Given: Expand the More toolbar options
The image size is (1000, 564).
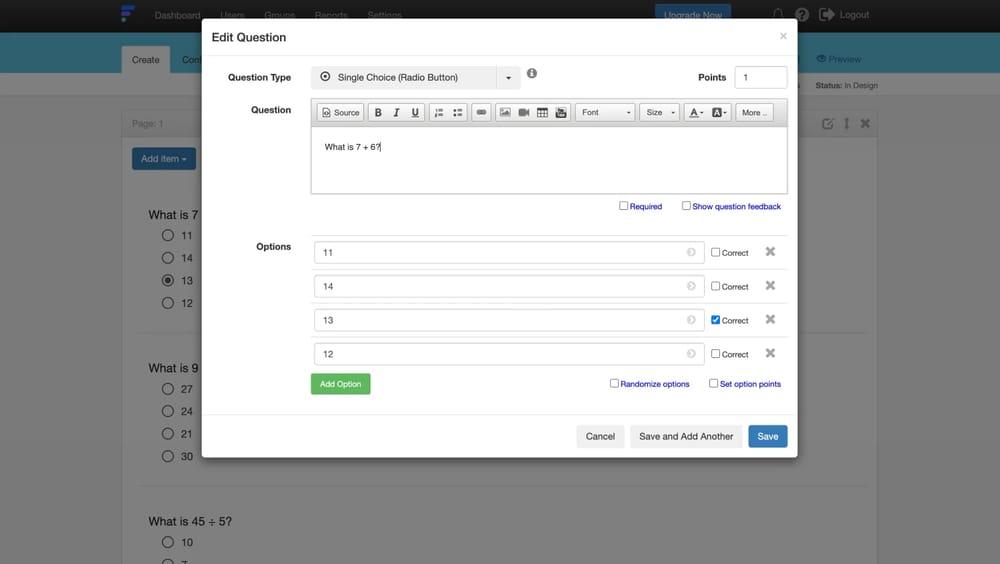Looking at the screenshot, I should [x=754, y=112].
